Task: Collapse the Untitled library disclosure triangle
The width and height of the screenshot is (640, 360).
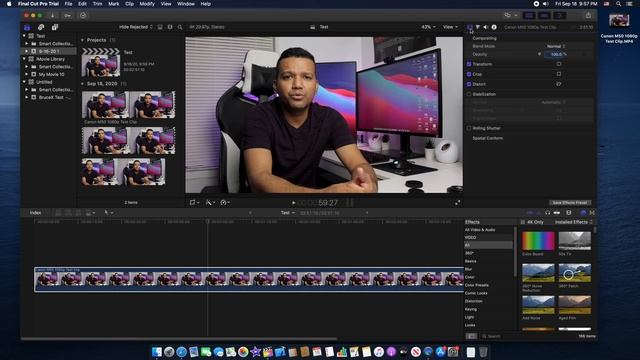Action: pos(24,82)
